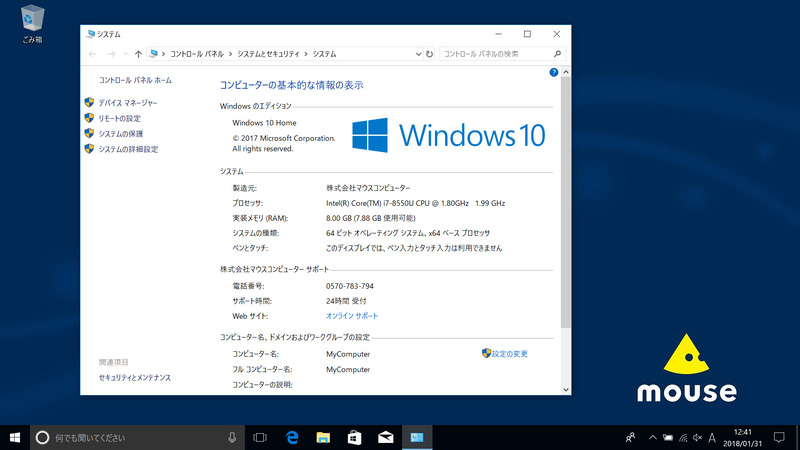Toggle the IME input mode A indicator
Image resolution: width=800 pixels, height=450 pixels.
pyautogui.click(x=712, y=438)
